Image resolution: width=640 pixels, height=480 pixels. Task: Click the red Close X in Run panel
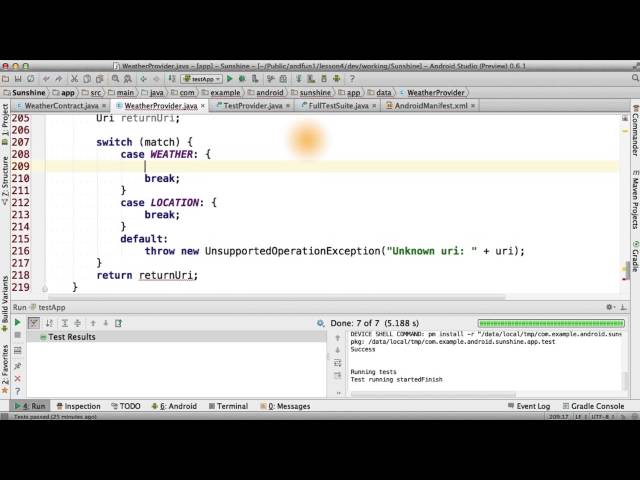tap(18, 379)
